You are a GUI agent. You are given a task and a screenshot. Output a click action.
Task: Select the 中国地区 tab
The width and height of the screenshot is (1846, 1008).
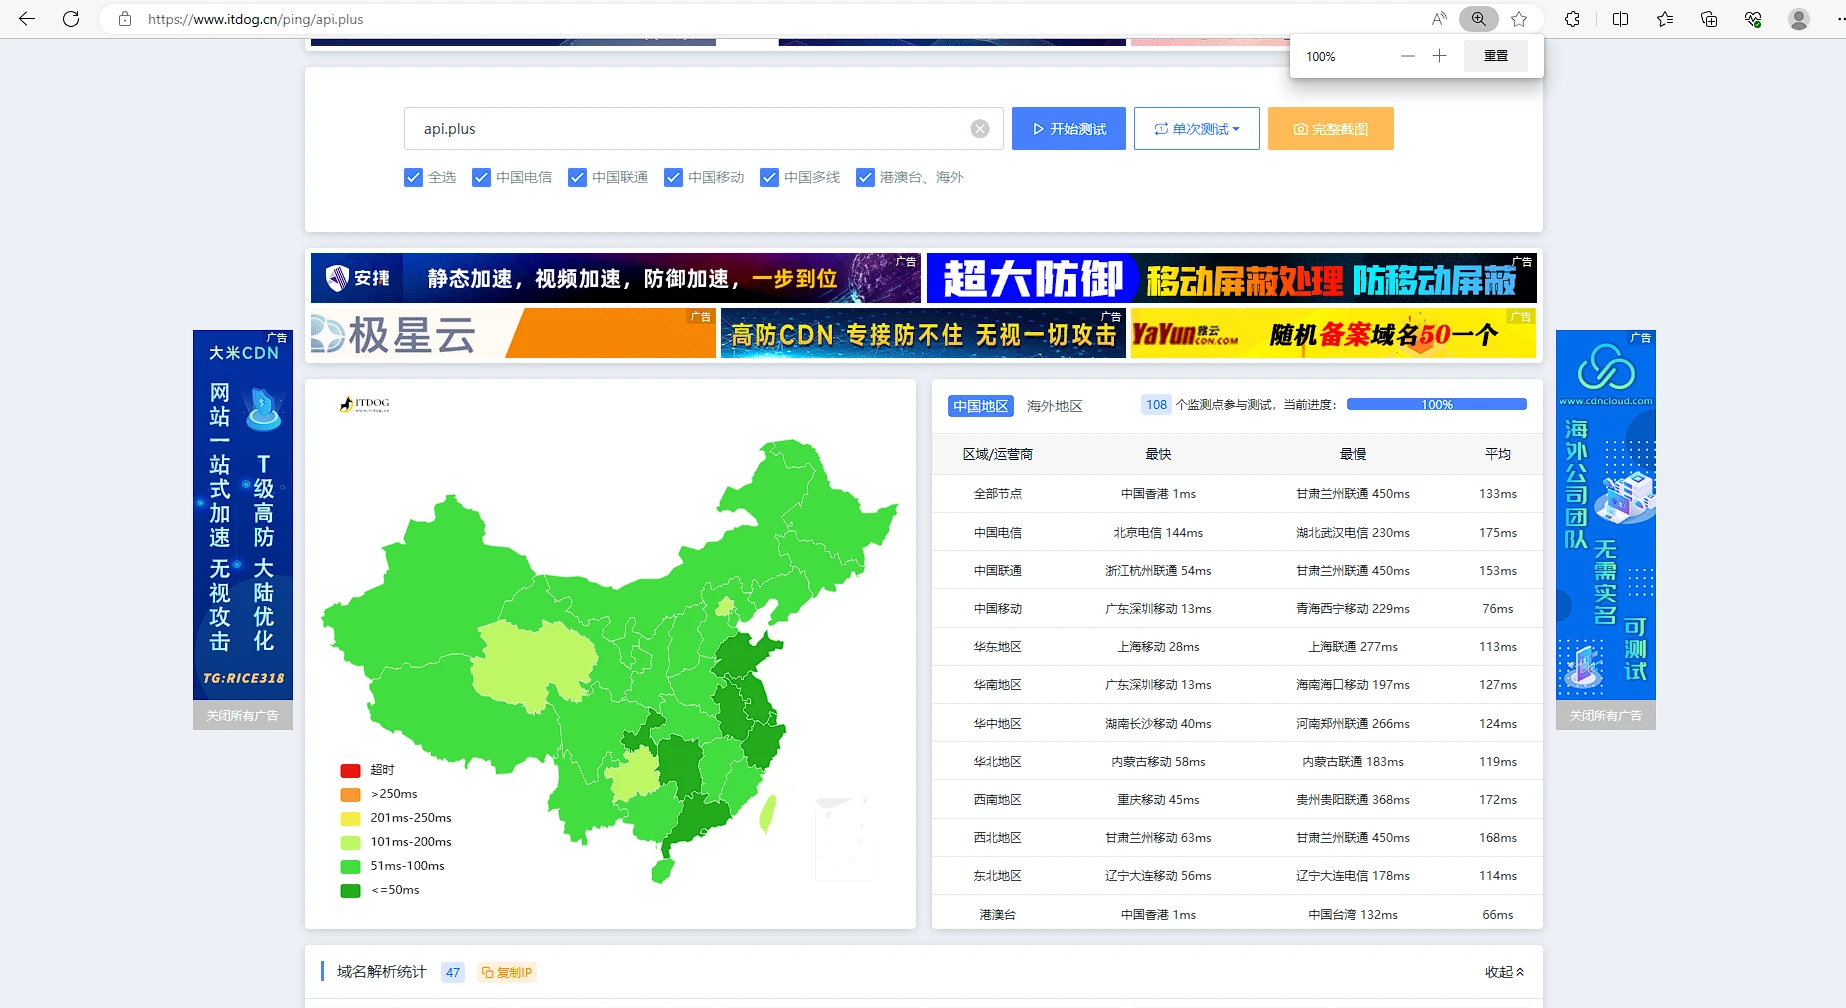[980, 406]
